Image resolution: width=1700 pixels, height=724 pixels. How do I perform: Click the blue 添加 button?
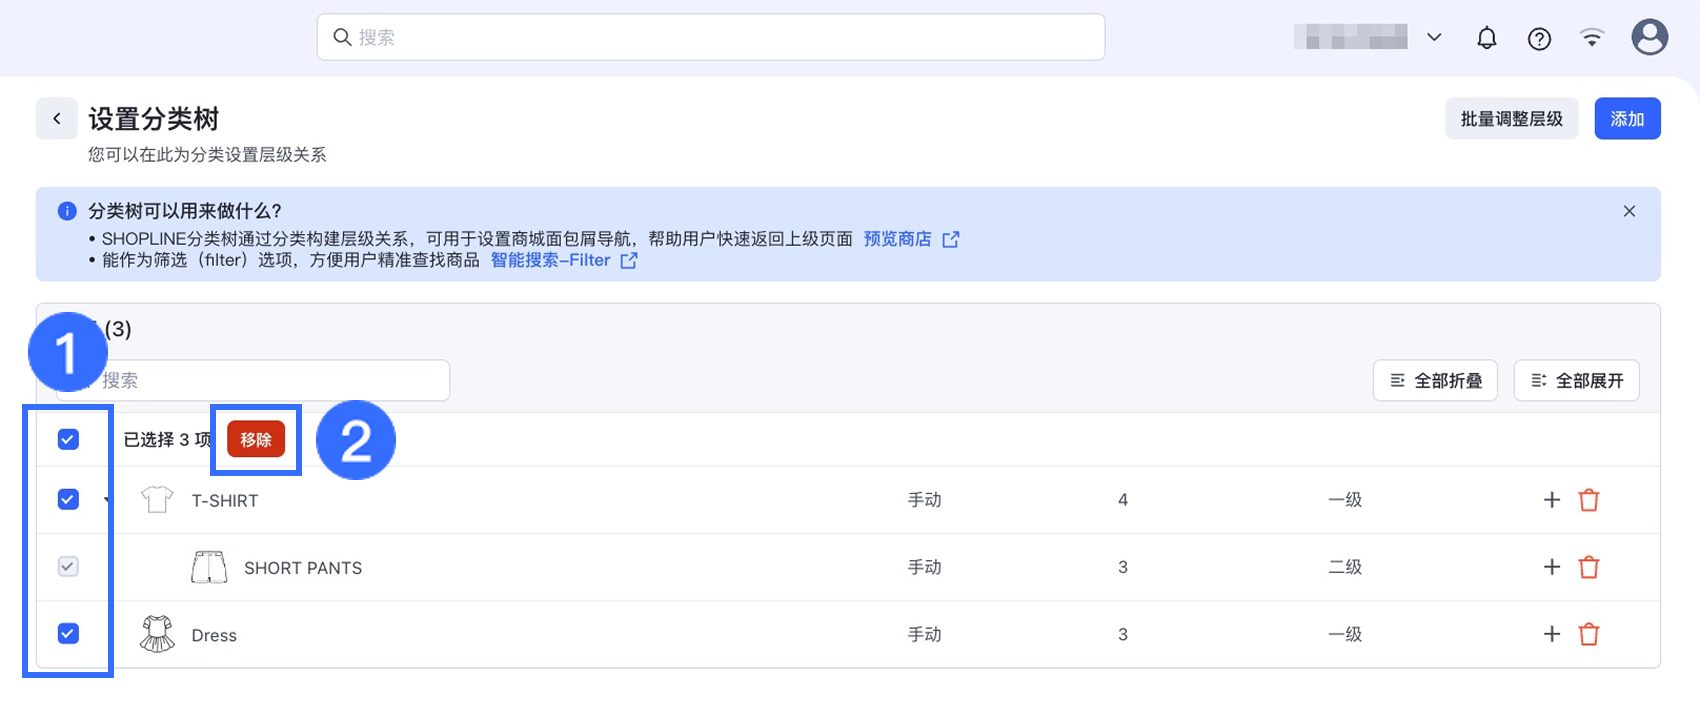[1627, 118]
